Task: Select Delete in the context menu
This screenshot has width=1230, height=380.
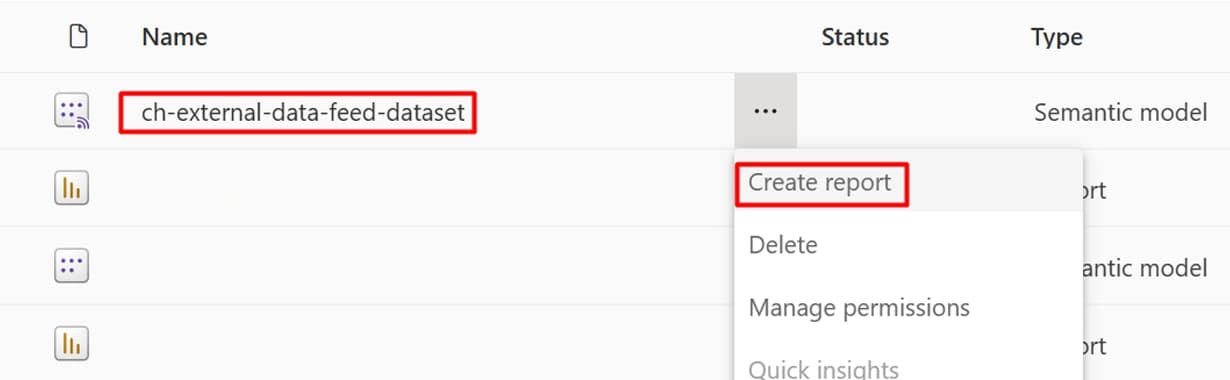Action: pos(783,245)
